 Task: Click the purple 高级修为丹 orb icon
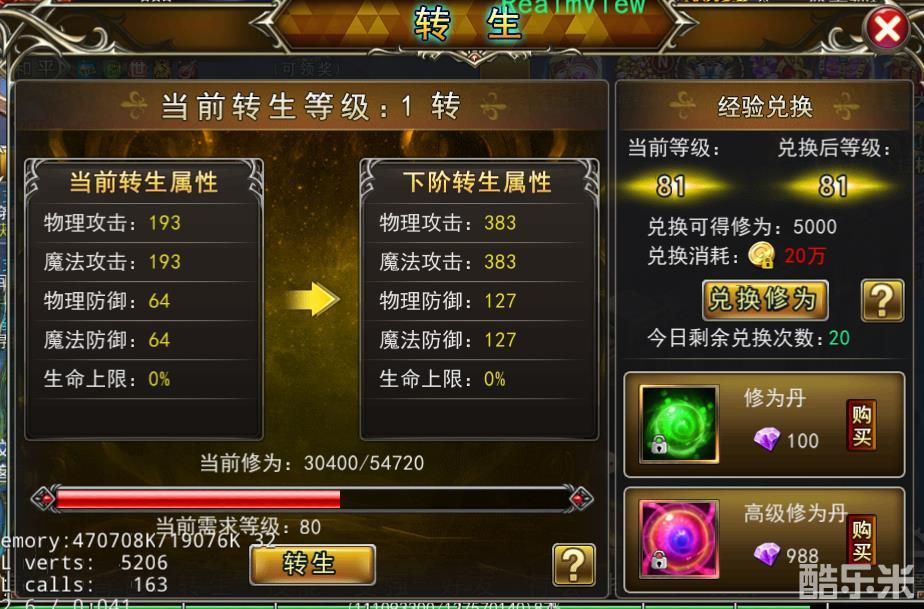coord(679,538)
